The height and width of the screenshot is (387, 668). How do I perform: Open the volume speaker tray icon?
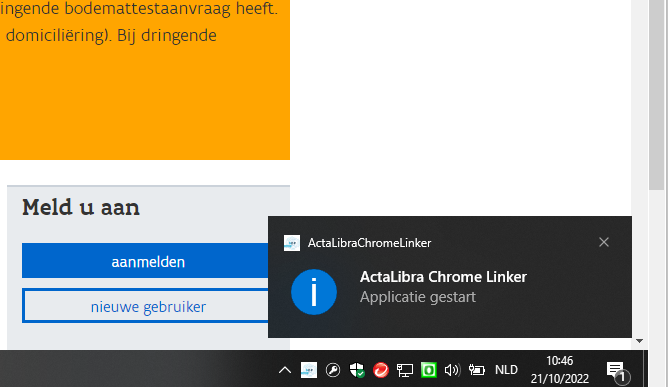pos(452,370)
